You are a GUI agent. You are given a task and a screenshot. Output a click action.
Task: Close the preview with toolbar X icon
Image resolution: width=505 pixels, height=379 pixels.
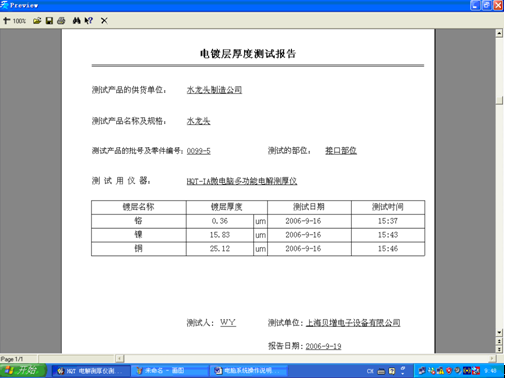click(104, 21)
